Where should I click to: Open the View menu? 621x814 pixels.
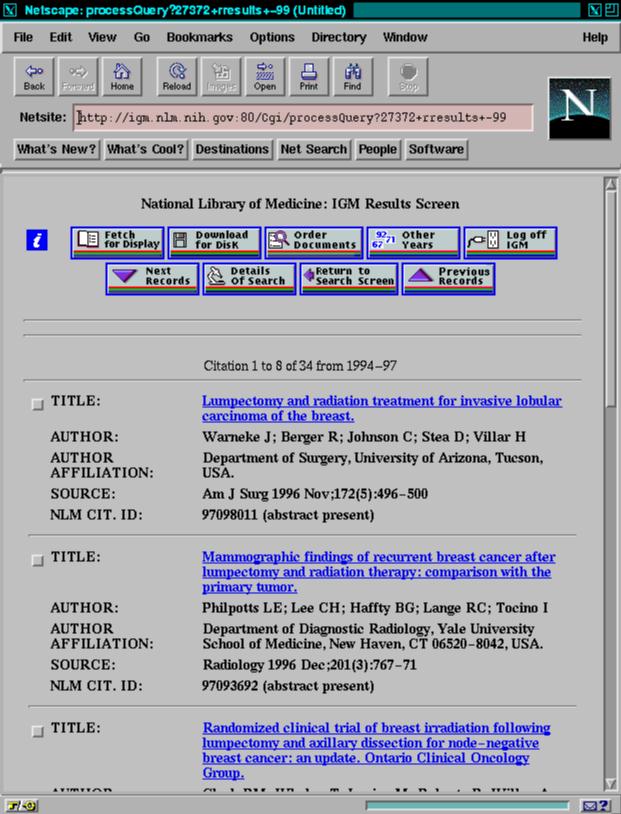pyautogui.click(x=102, y=37)
